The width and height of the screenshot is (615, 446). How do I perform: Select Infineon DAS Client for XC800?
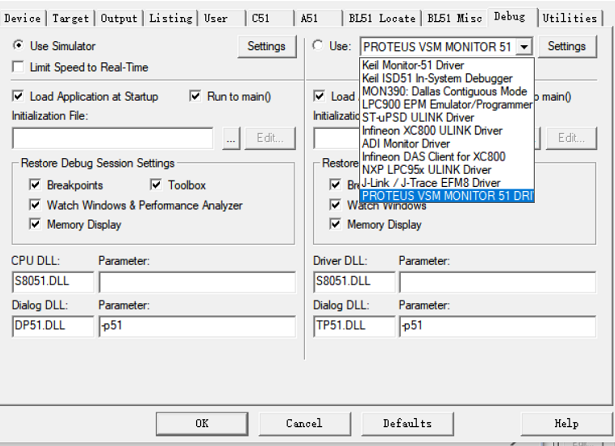[x=447, y=157]
